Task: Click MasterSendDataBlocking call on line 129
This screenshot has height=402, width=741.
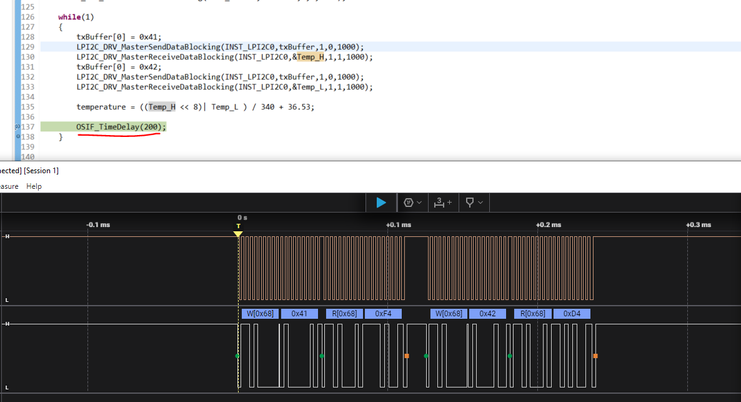Action: pyautogui.click(x=220, y=47)
